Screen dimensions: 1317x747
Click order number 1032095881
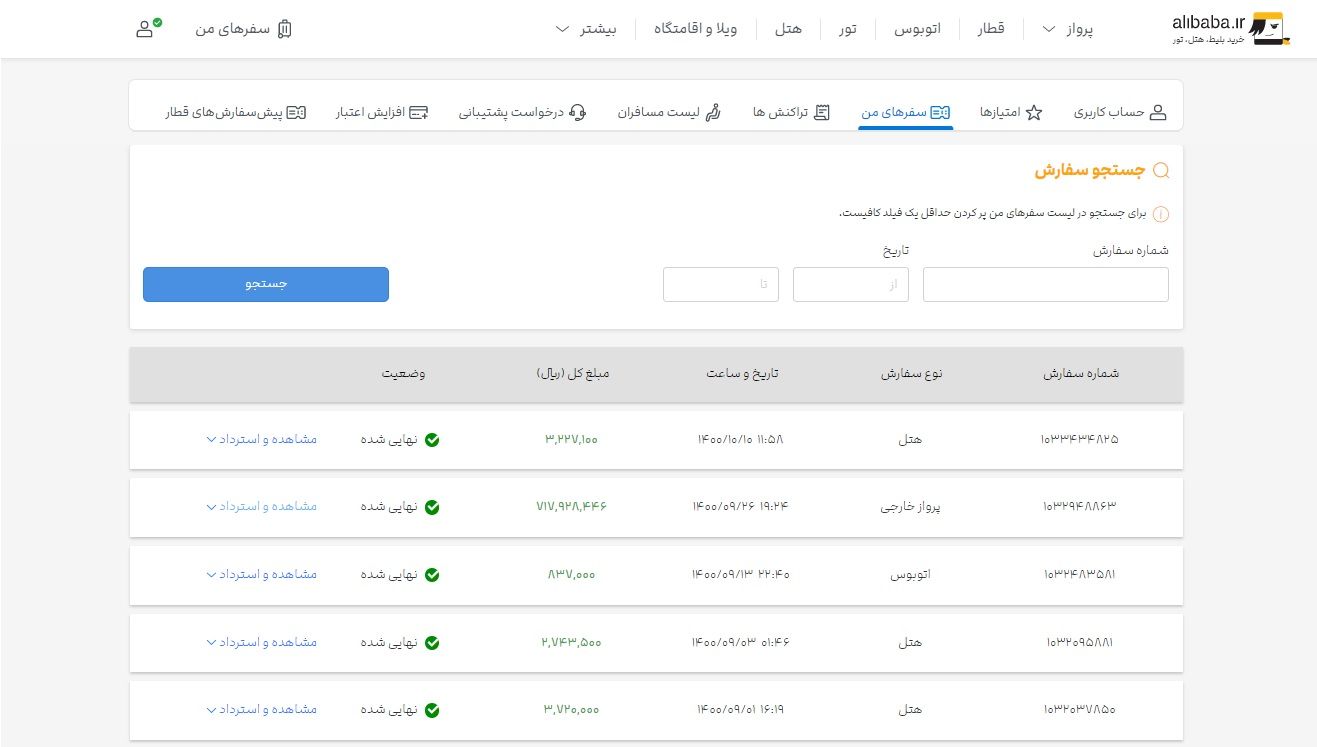(x=1080, y=642)
